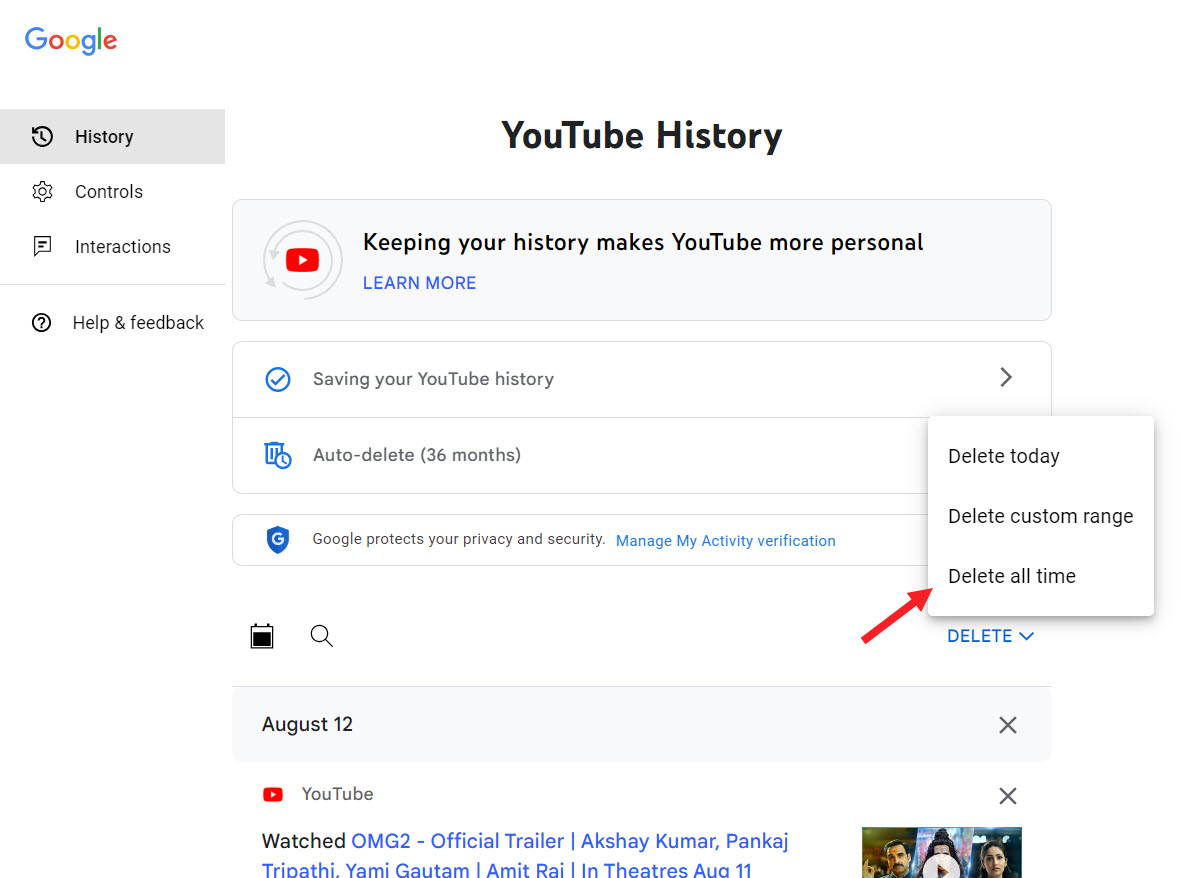Screen dimensions: 1181x878
Task: Expand the Saving history chevron arrow
Action: [1006, 377]
